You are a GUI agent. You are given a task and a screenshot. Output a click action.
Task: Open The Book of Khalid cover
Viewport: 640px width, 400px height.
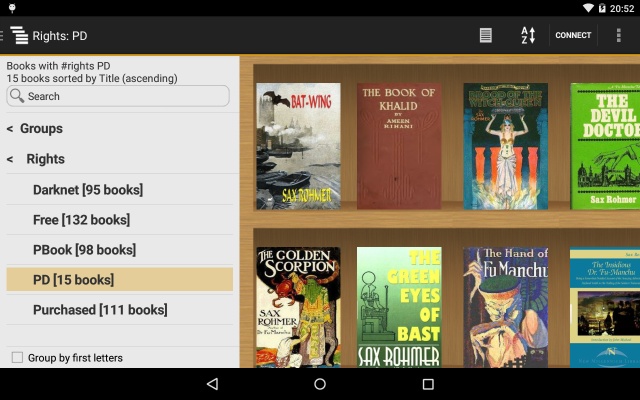(399, 146)
